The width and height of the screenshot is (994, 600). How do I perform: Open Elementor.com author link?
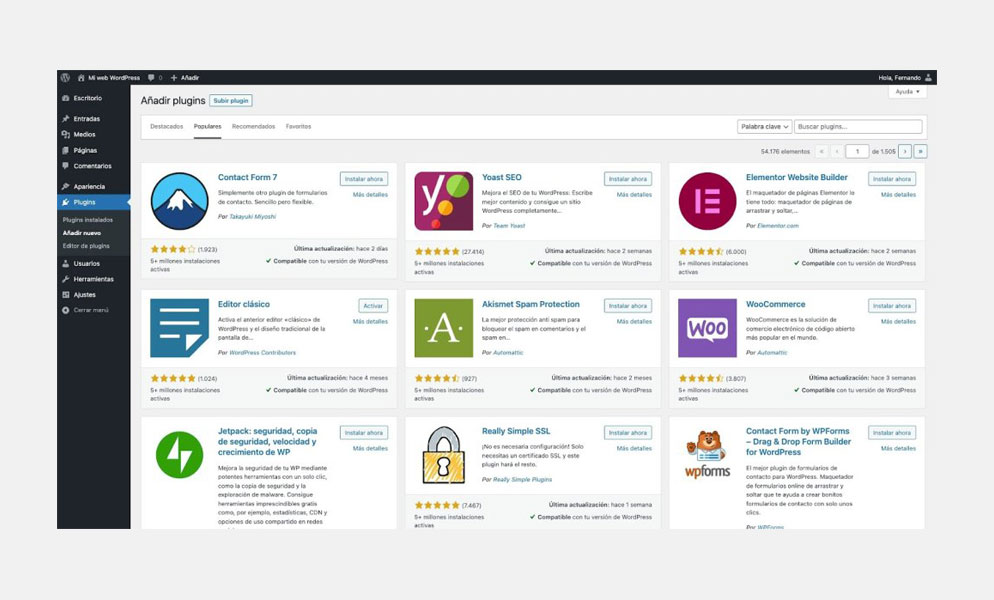(778, 226)
